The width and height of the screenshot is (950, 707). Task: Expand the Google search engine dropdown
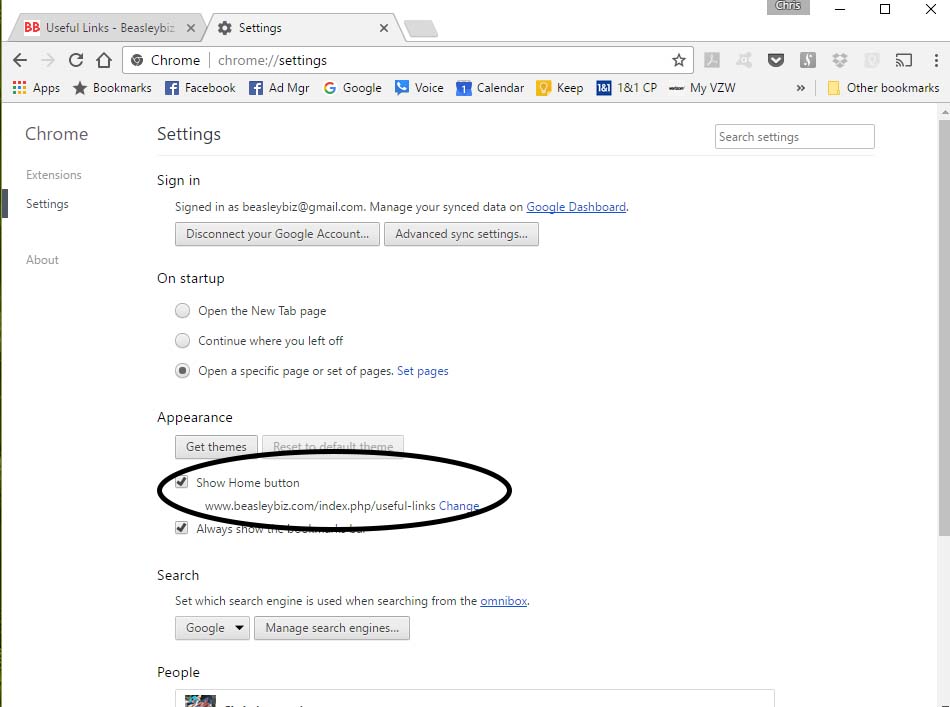pyautogui.click(x=213, y=628)
